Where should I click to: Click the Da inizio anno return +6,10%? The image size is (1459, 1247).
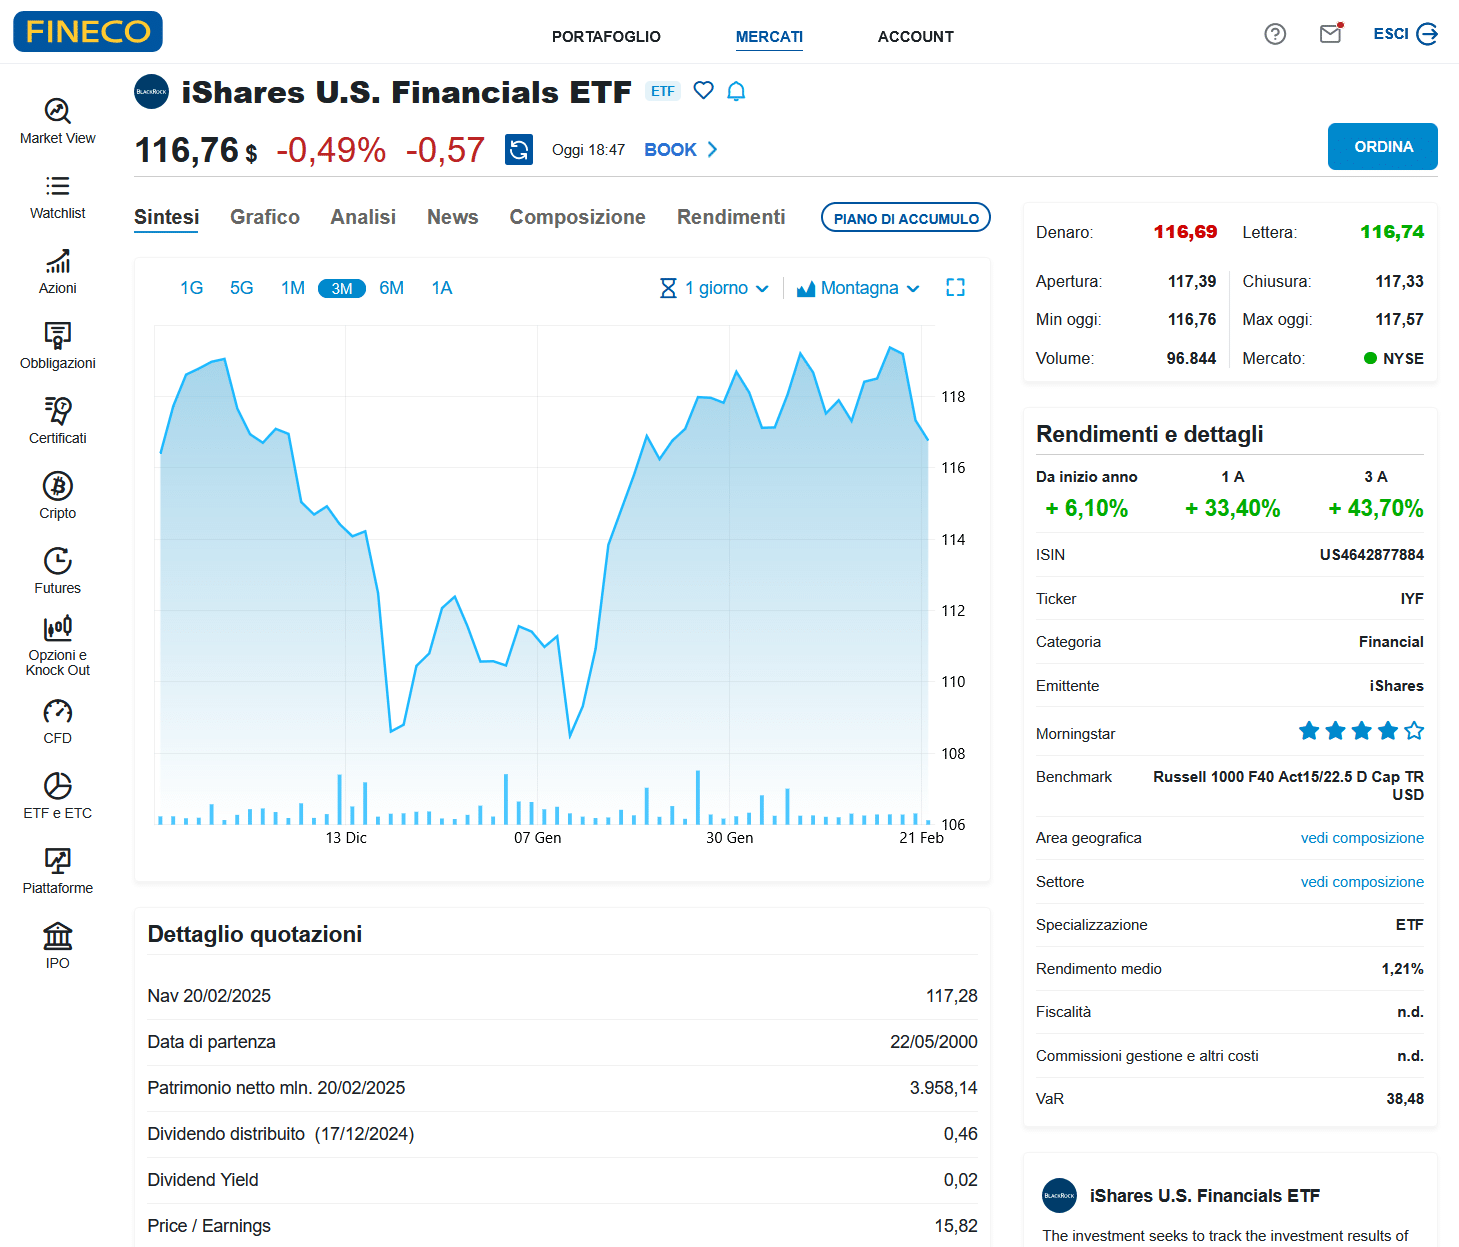[x=1087, y=508]
